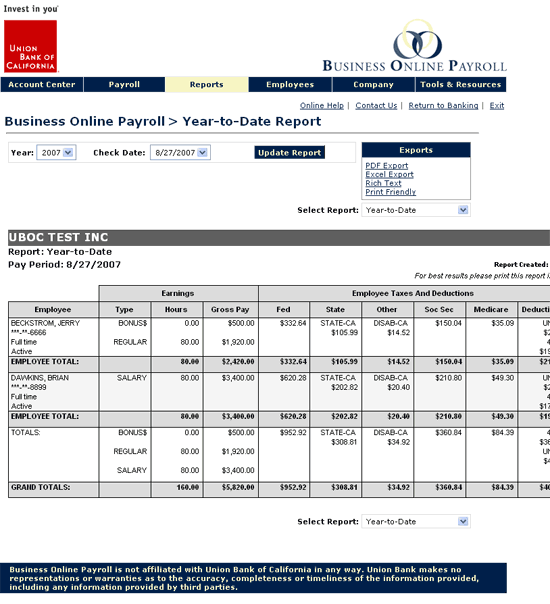Click grand total gross pay $5,820.00
This screenshot has width=550, height=604.
[x=238, y=487]
